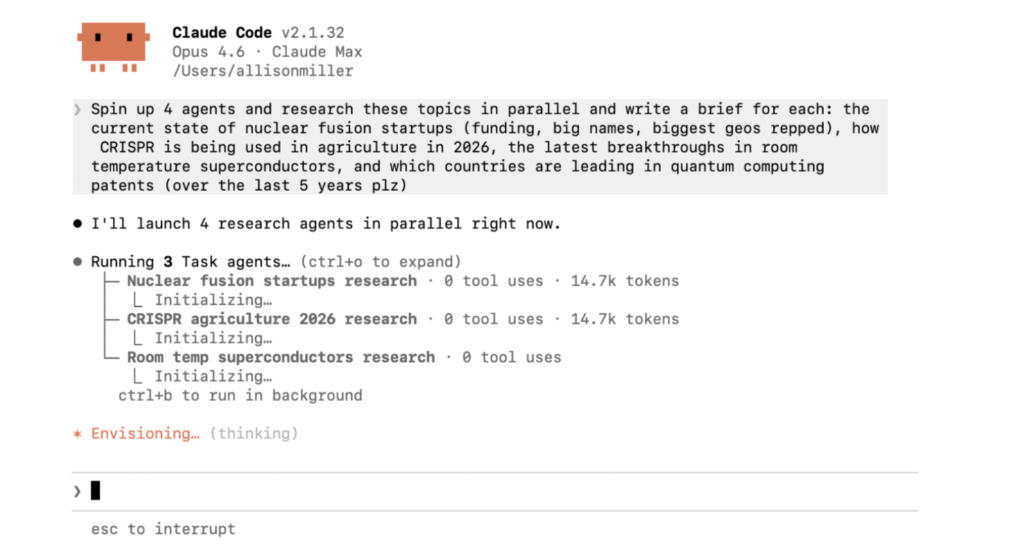Click the "esc to interrupt" hint
This screenshot has width=1024, height=552.
pyautogui.click(x=163, y=529)
